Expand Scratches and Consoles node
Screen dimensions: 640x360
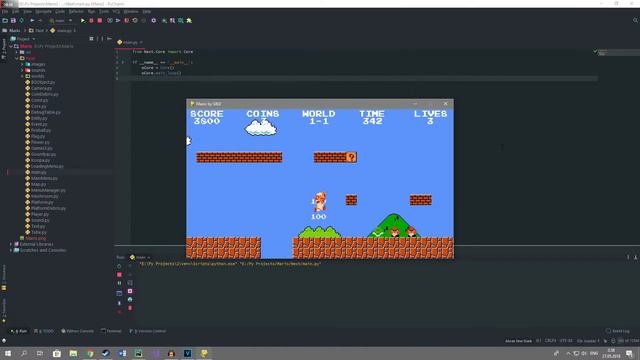tap(11, 250)
